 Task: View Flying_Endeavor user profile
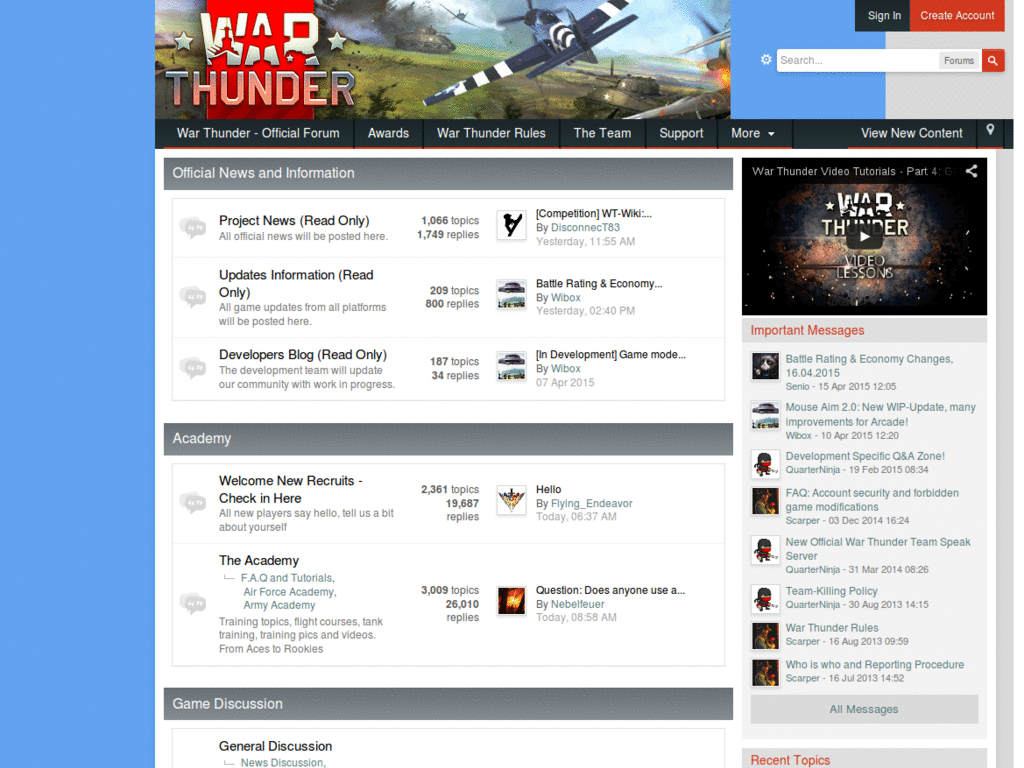click(592, 504)
